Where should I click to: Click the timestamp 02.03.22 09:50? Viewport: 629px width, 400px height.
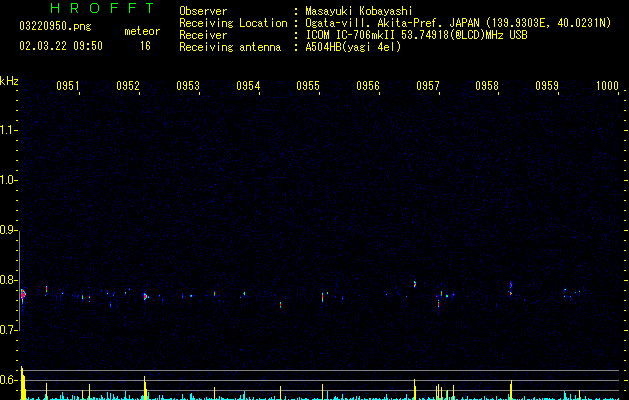[61, 46]
